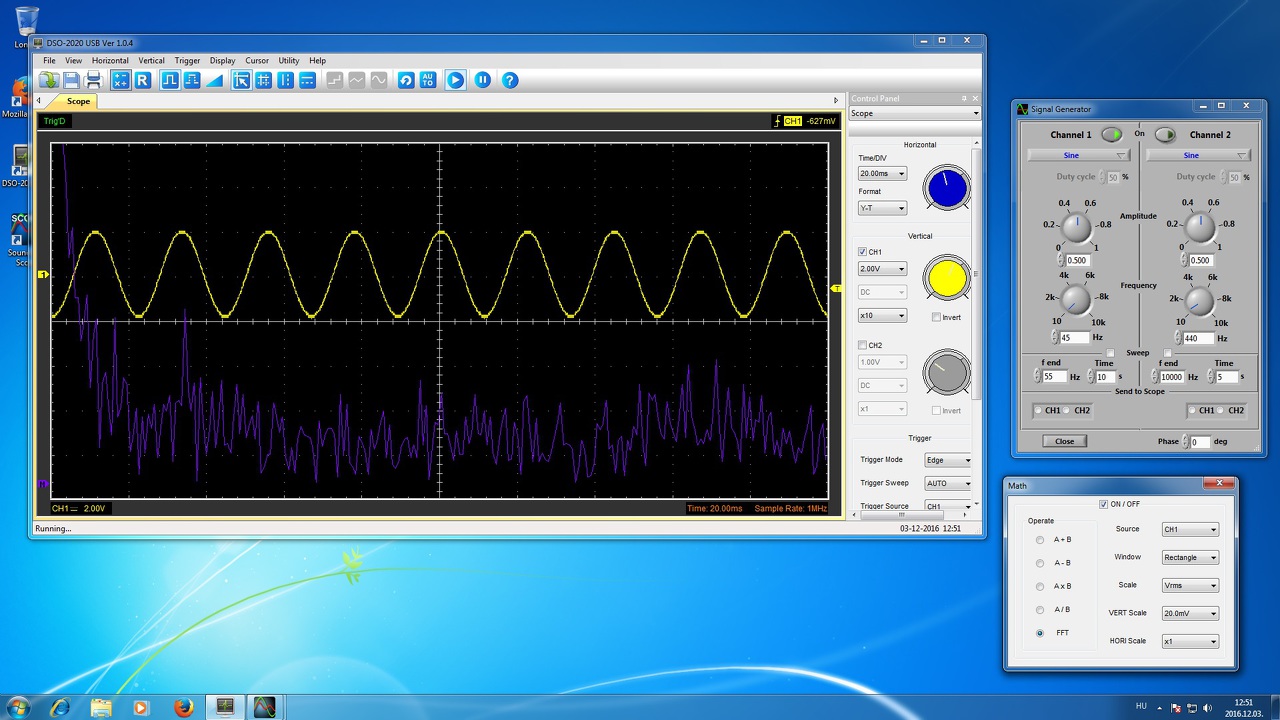The height and width of the screenshot is (720, 1280).
Task: Click the Signal Generator Close button
Action: [x=1064, y=441]
